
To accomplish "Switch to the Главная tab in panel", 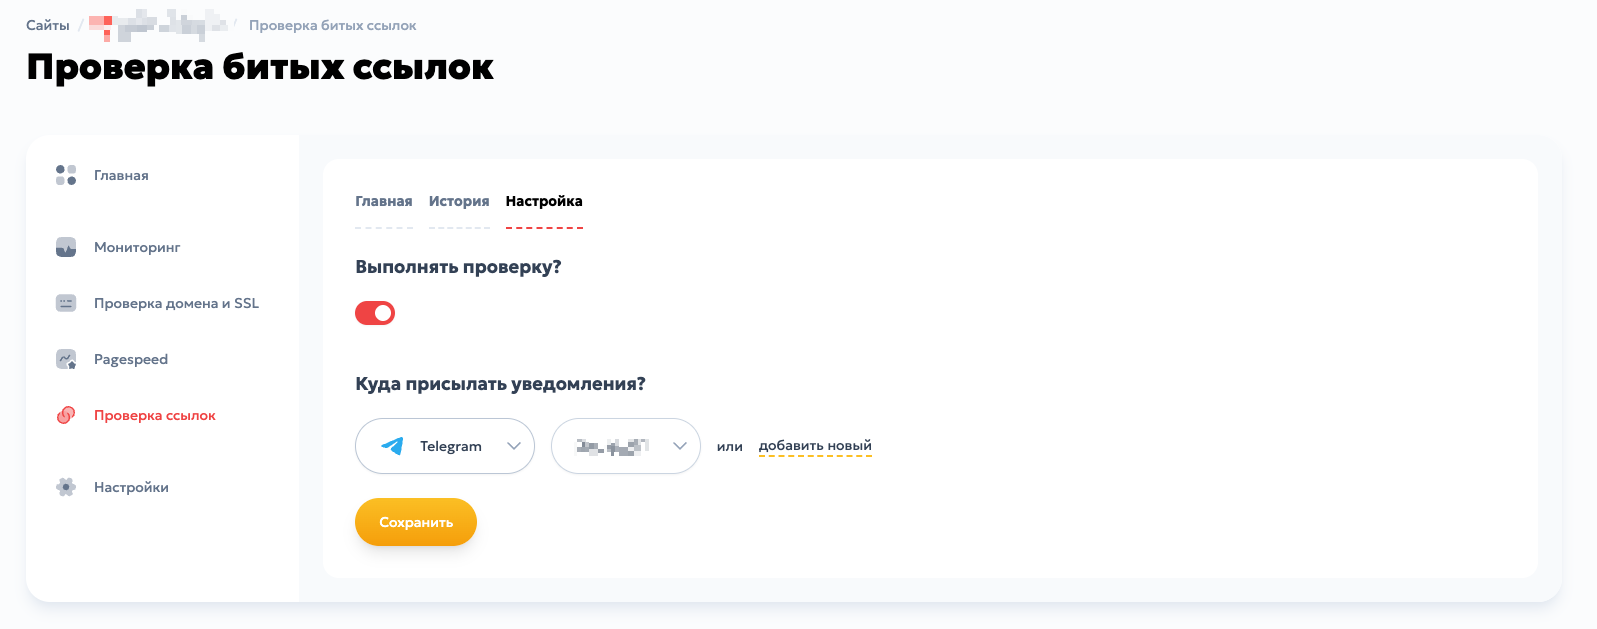I will [384, 201].
